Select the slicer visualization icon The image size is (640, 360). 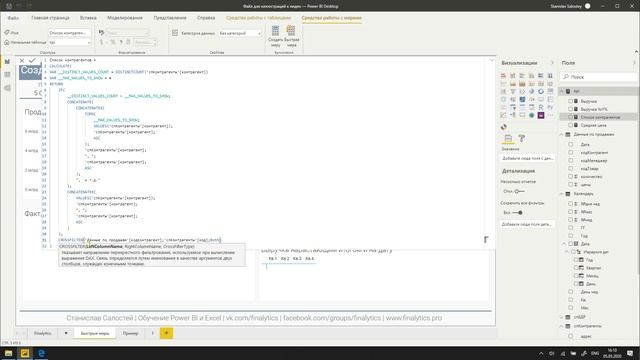point(513,107)
